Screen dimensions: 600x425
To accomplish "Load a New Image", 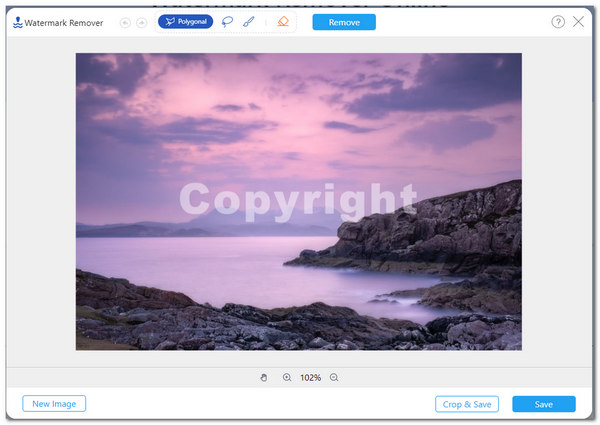I will pyautogui.click(x=54, y=404).
